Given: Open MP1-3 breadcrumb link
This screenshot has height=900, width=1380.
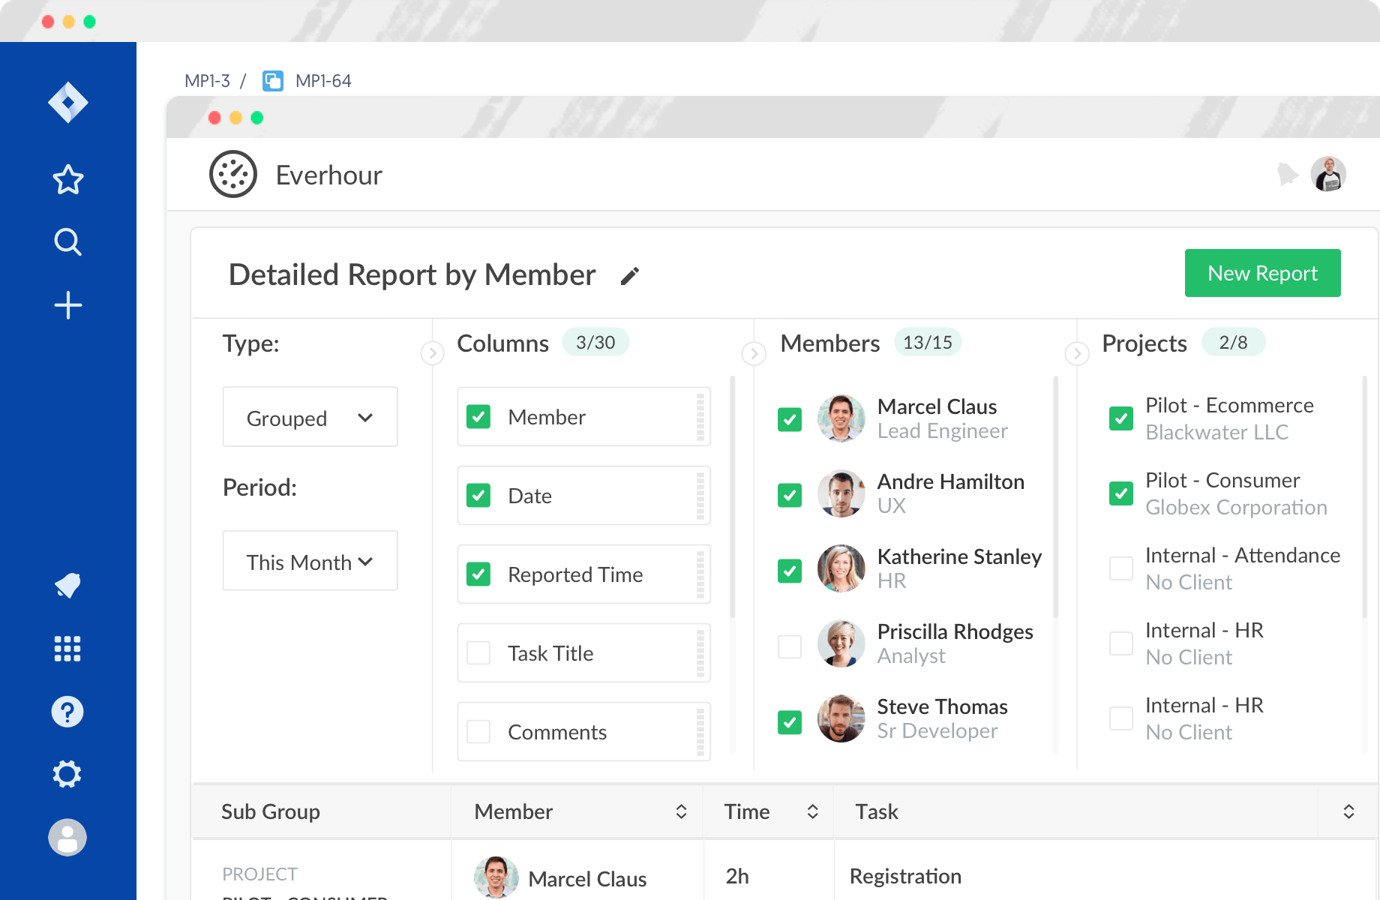Looking at the screenshot, I should pyautogui.click(x=207, y=81).
